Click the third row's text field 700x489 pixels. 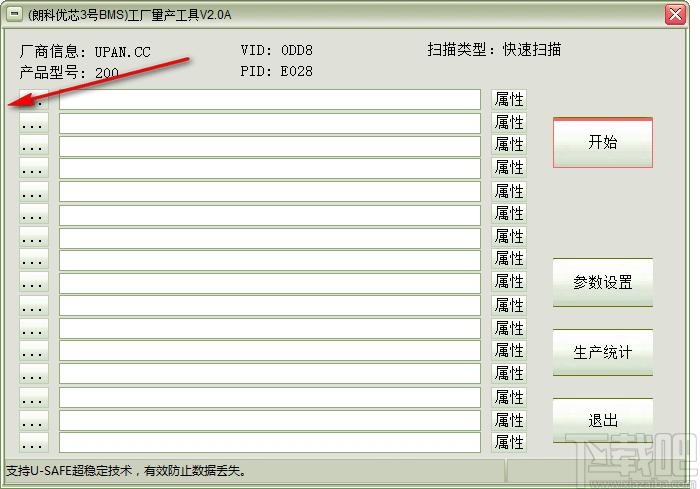click(x=270, y=146)
